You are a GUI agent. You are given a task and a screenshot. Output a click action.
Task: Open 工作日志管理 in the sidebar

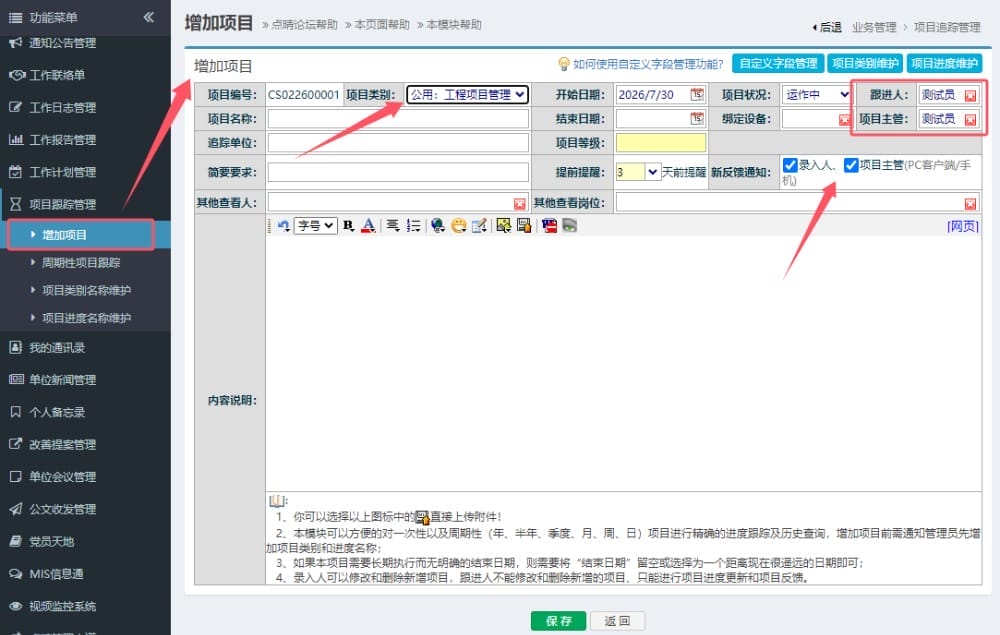tap(62, 108)
